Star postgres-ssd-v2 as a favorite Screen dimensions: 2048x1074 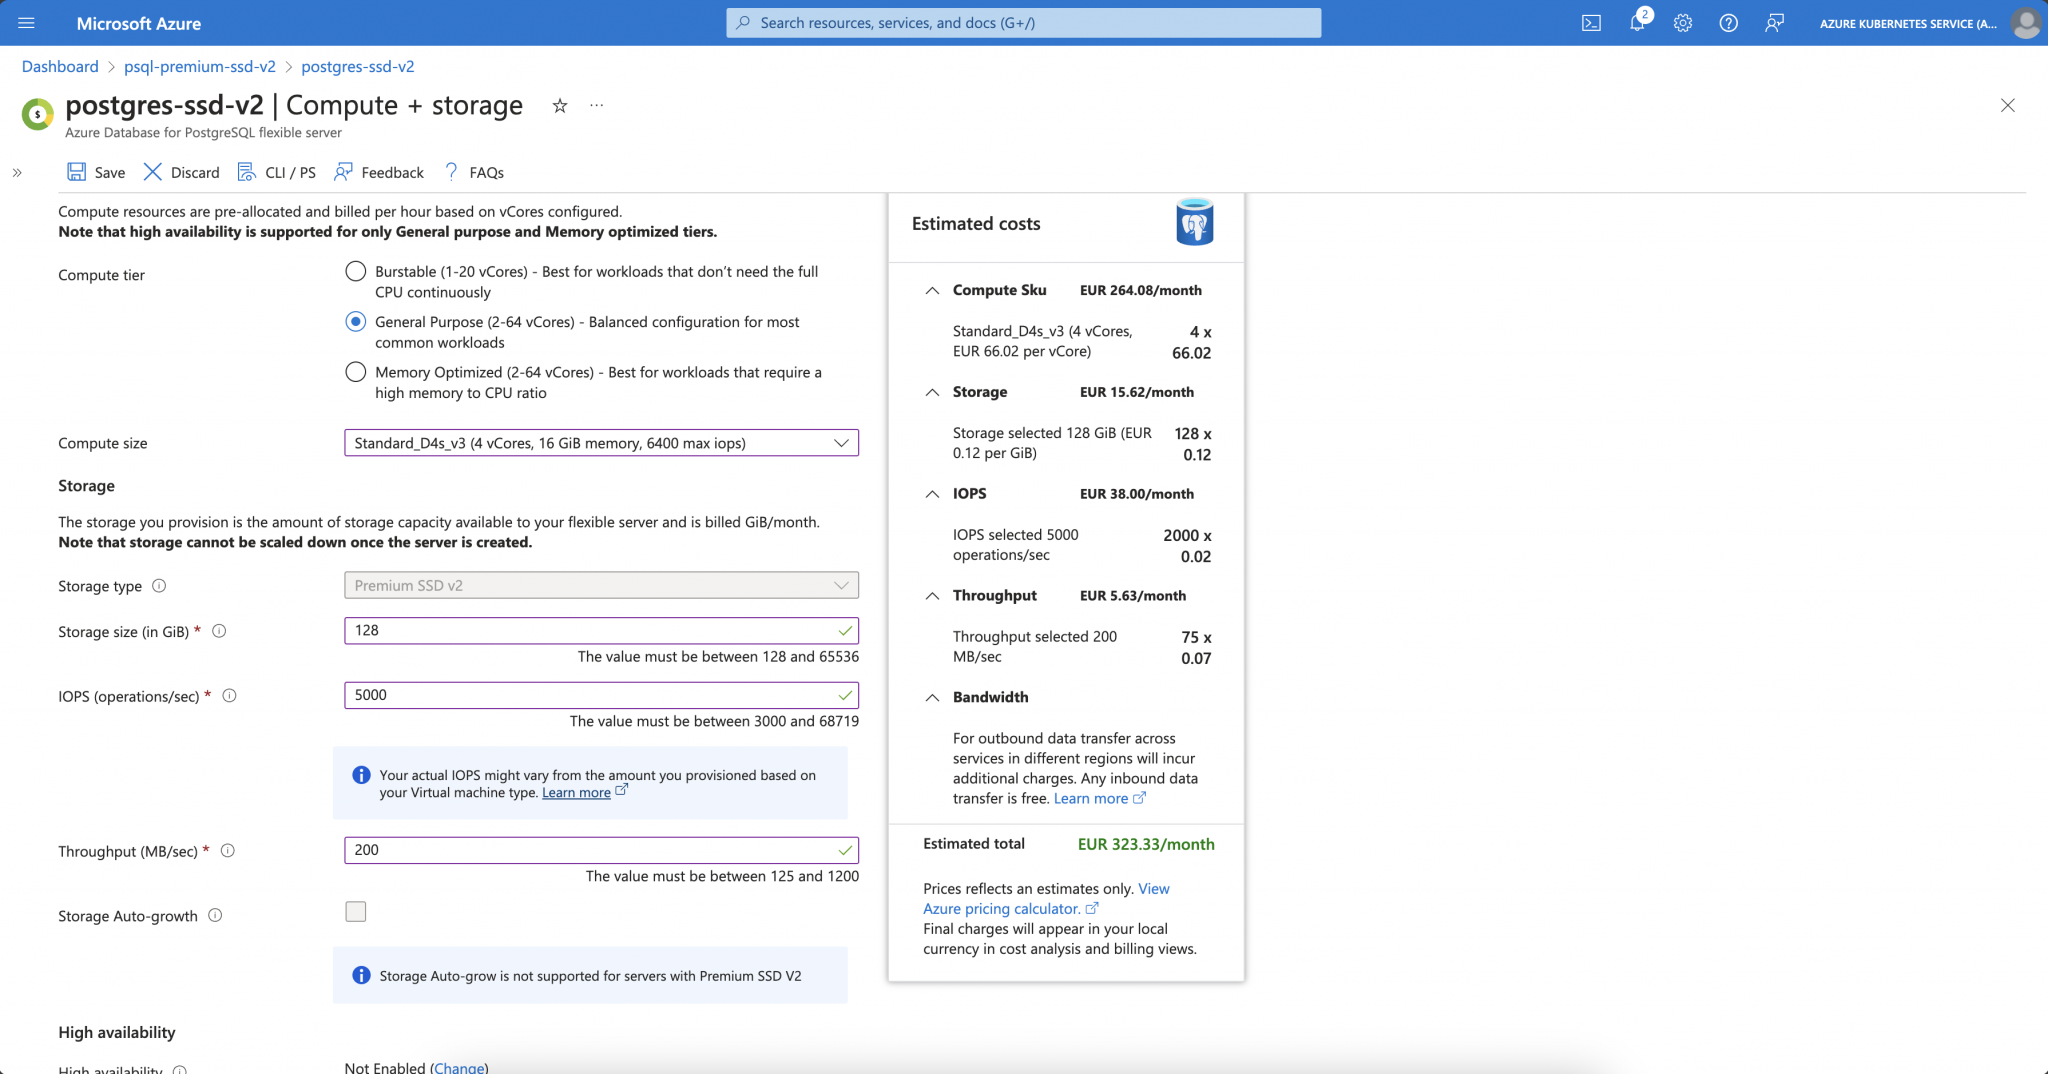pyautogui.click(x=559, y=106)
